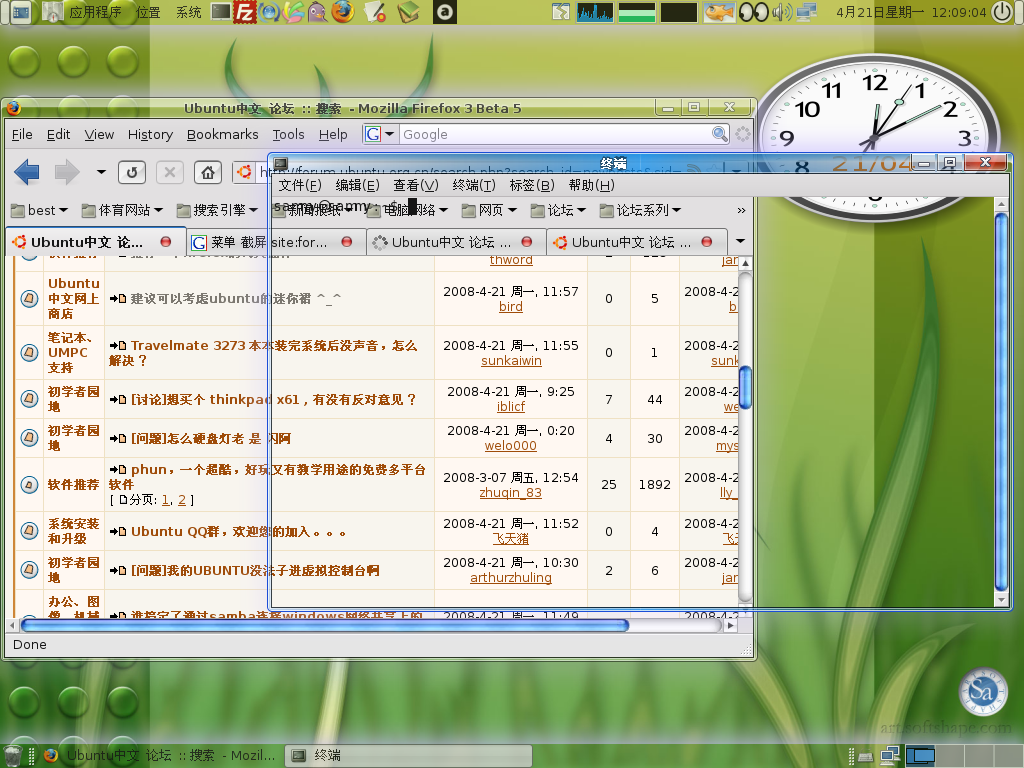Open Firefox Bookmarks menu
The width and height of the screenshot is (1024, 768).
pyautogui.click(x=223, y=134)
